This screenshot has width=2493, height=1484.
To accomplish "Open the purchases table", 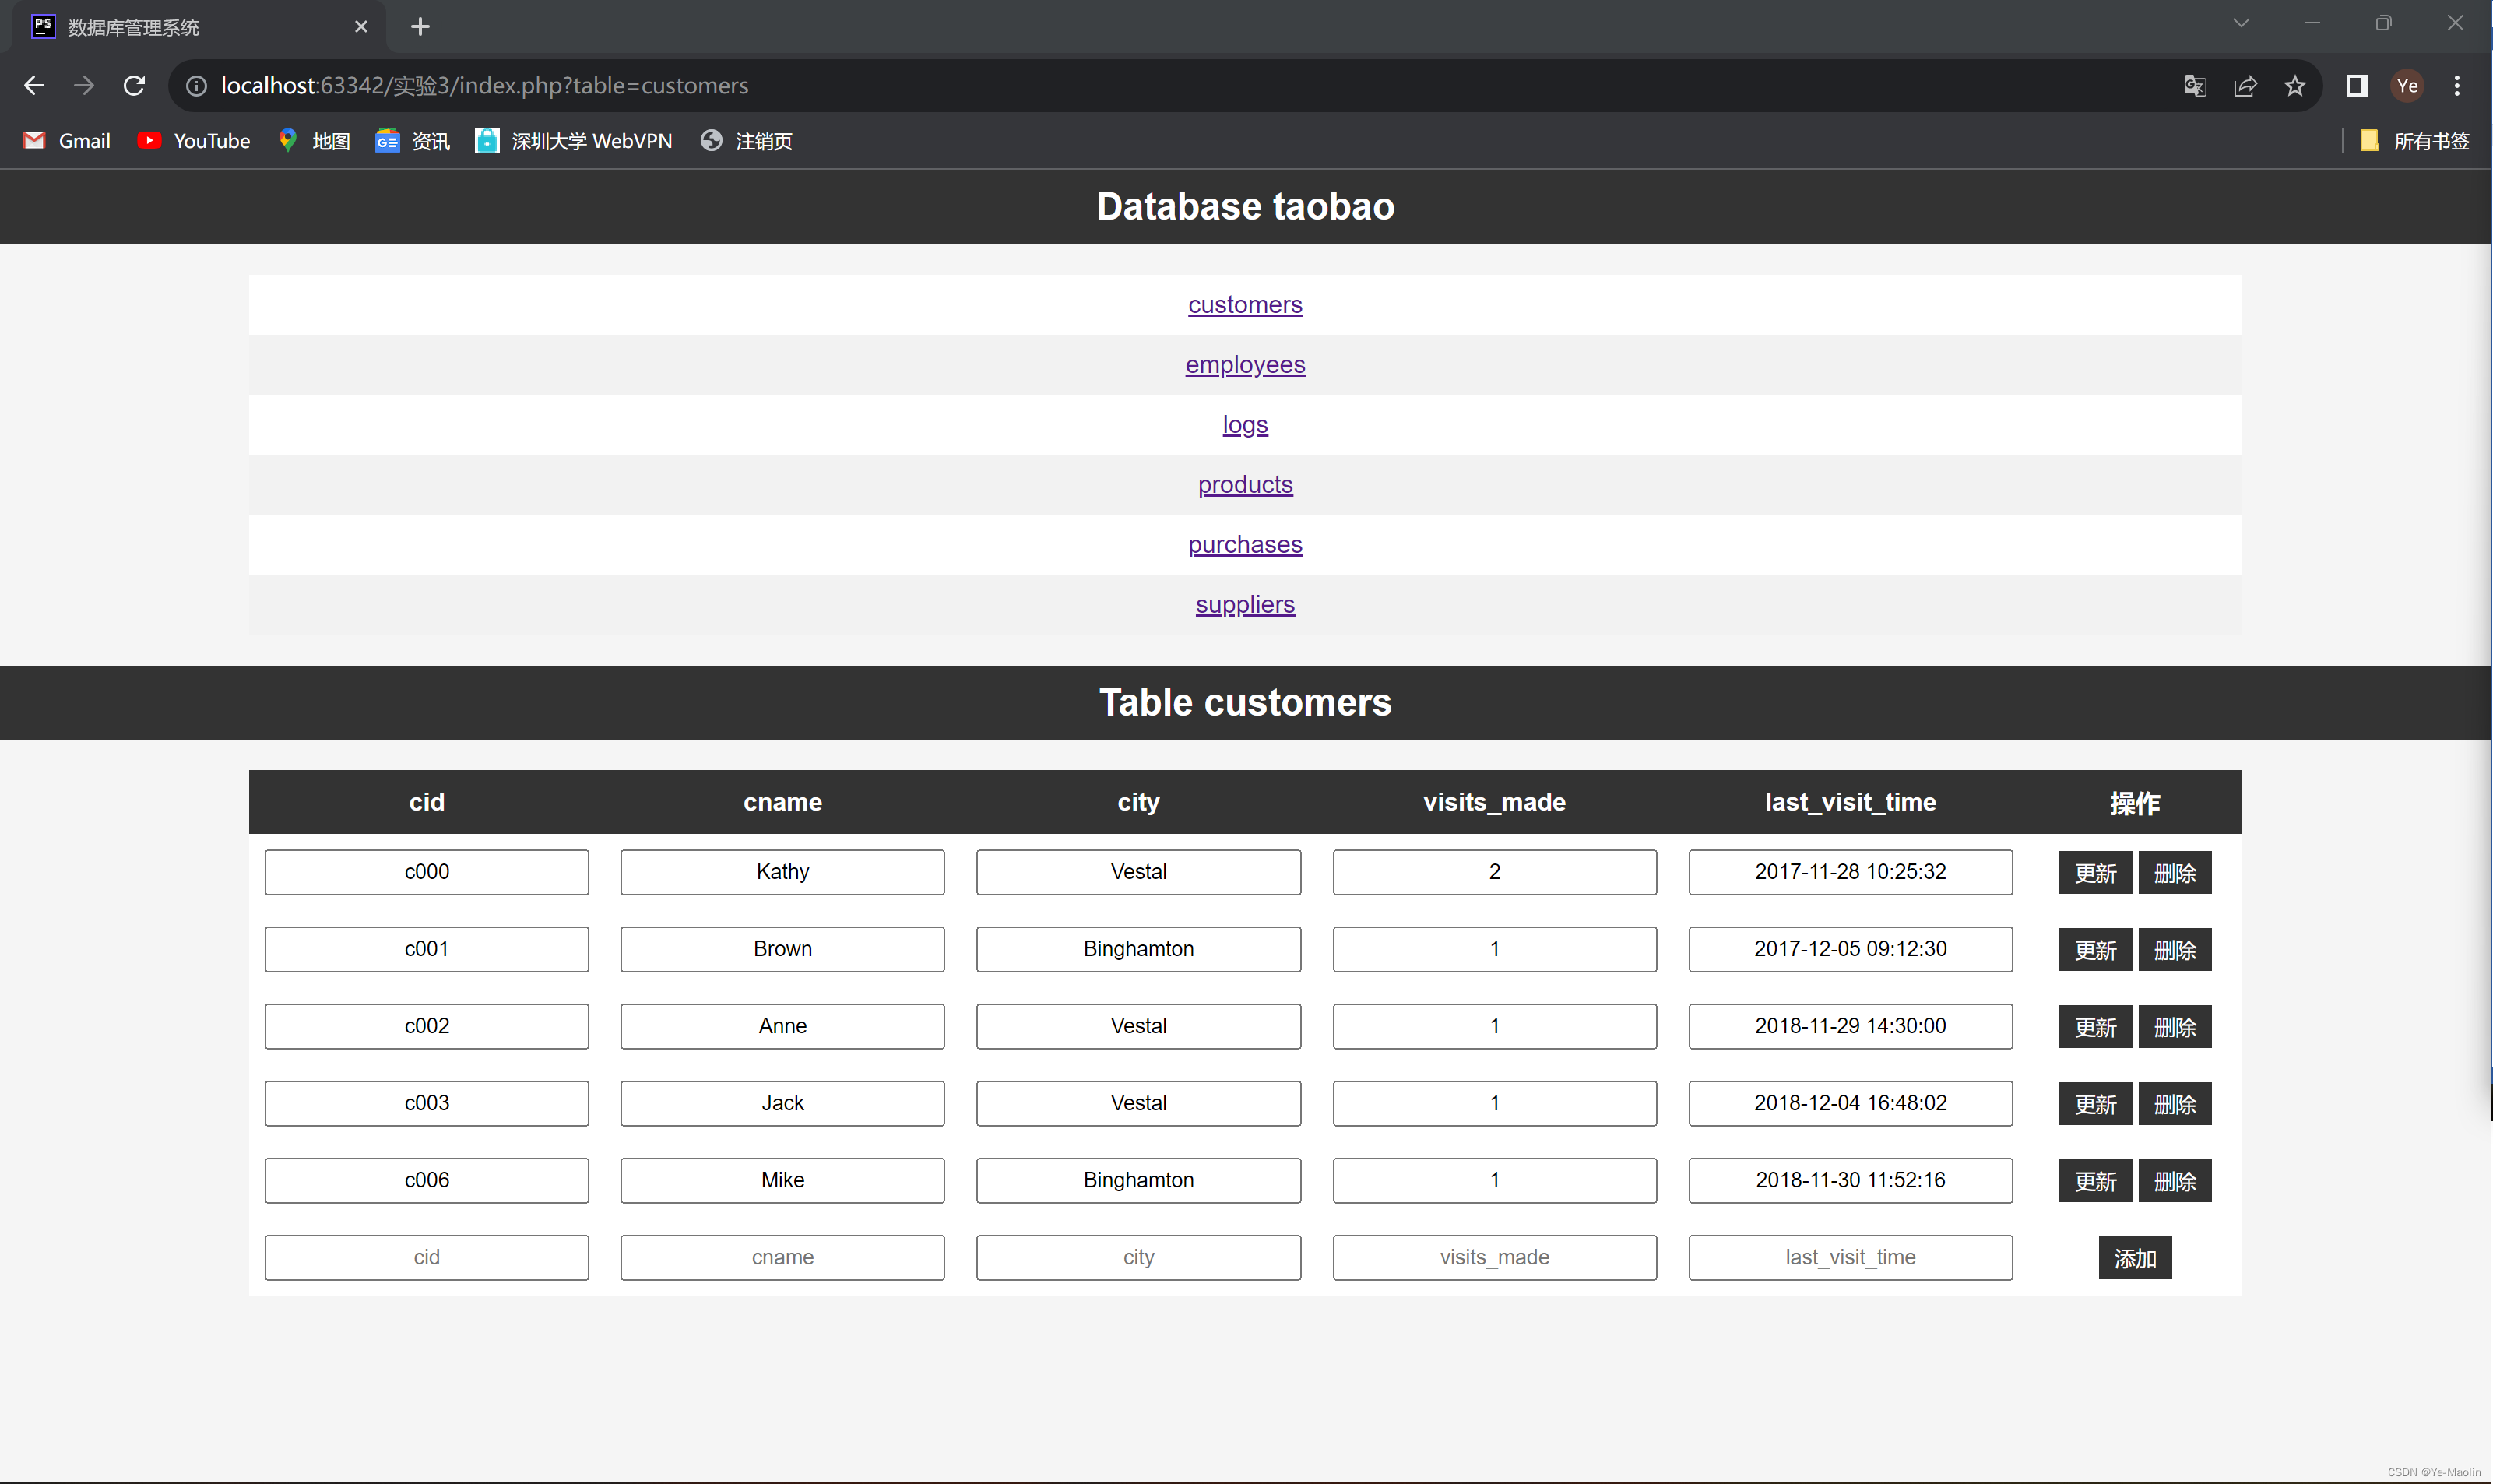I will pyautogui.click(x=1245, y=544).
